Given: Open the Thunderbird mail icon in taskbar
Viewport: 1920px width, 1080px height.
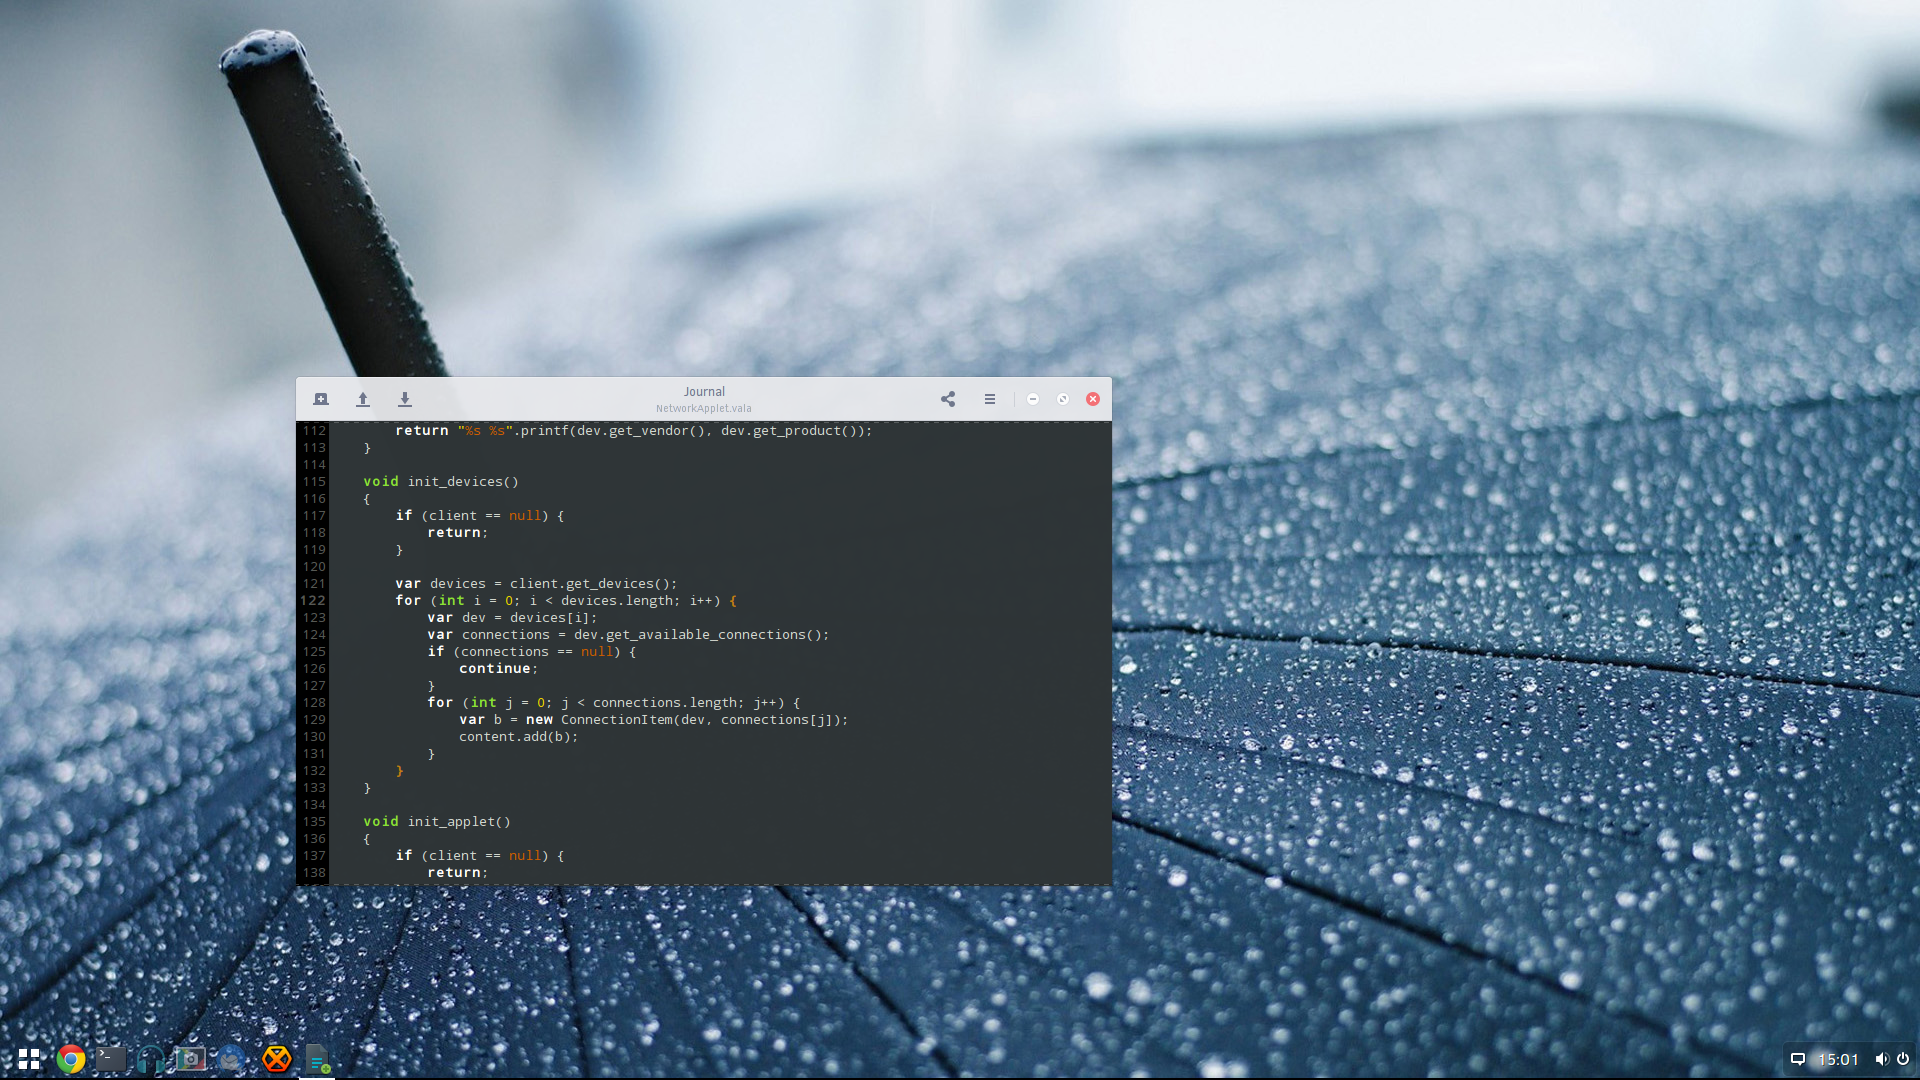Looking at the screenshot, I should pos(231,1059).
